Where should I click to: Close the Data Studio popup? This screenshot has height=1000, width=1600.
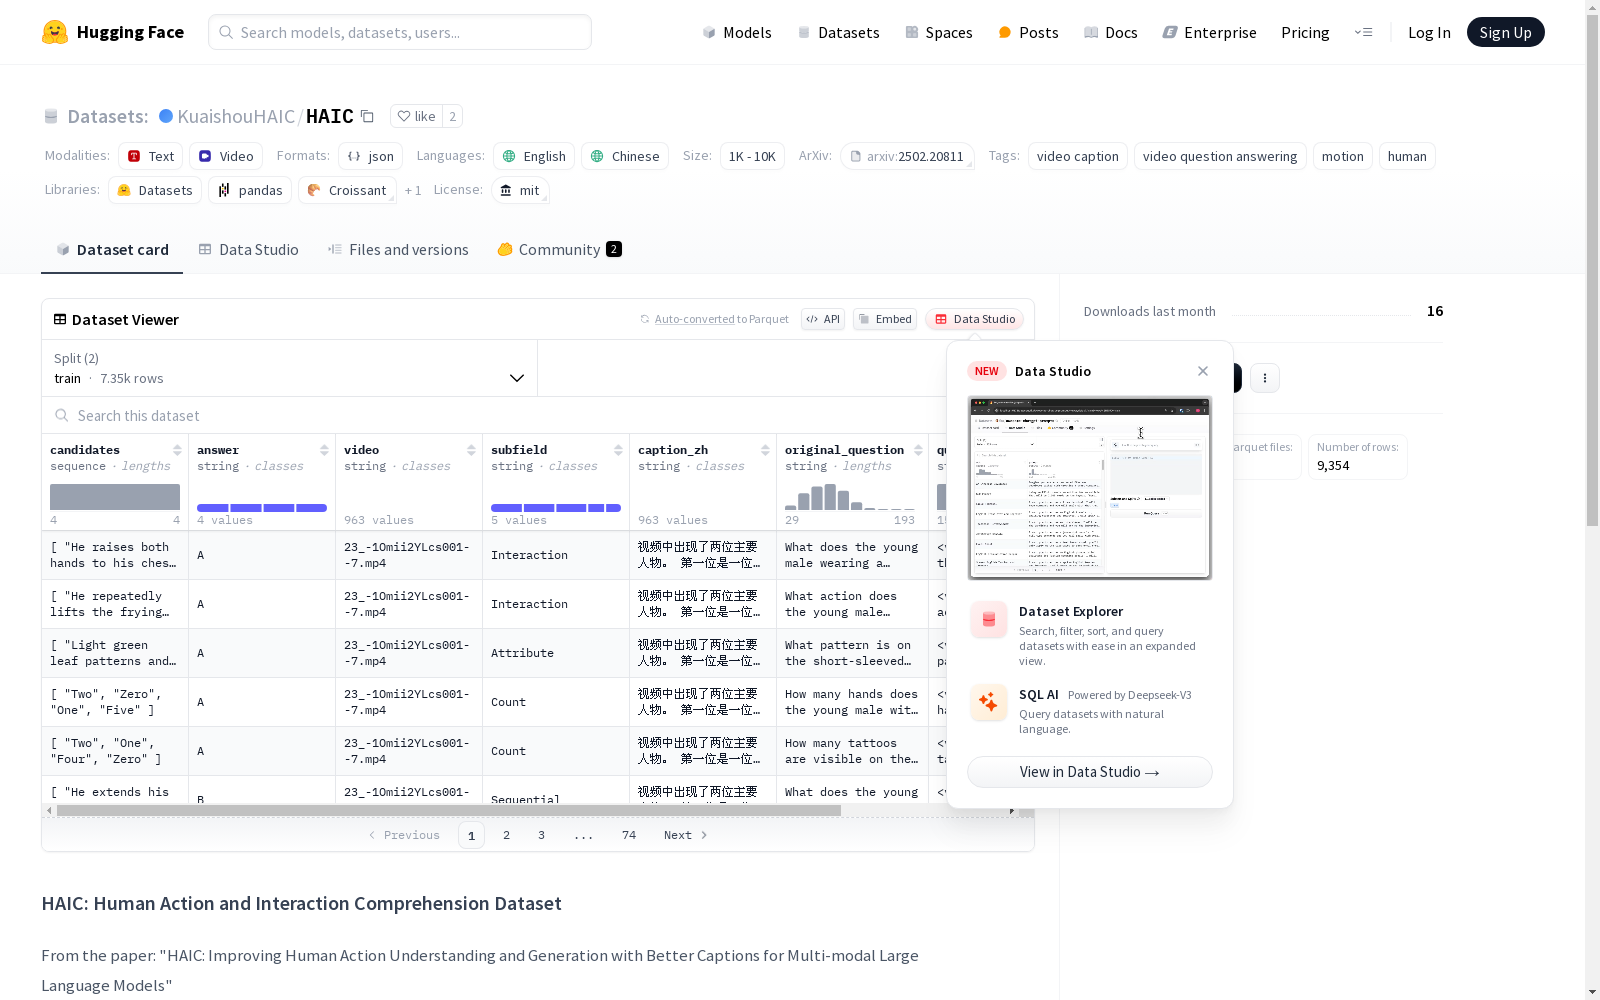[1203, 371]
